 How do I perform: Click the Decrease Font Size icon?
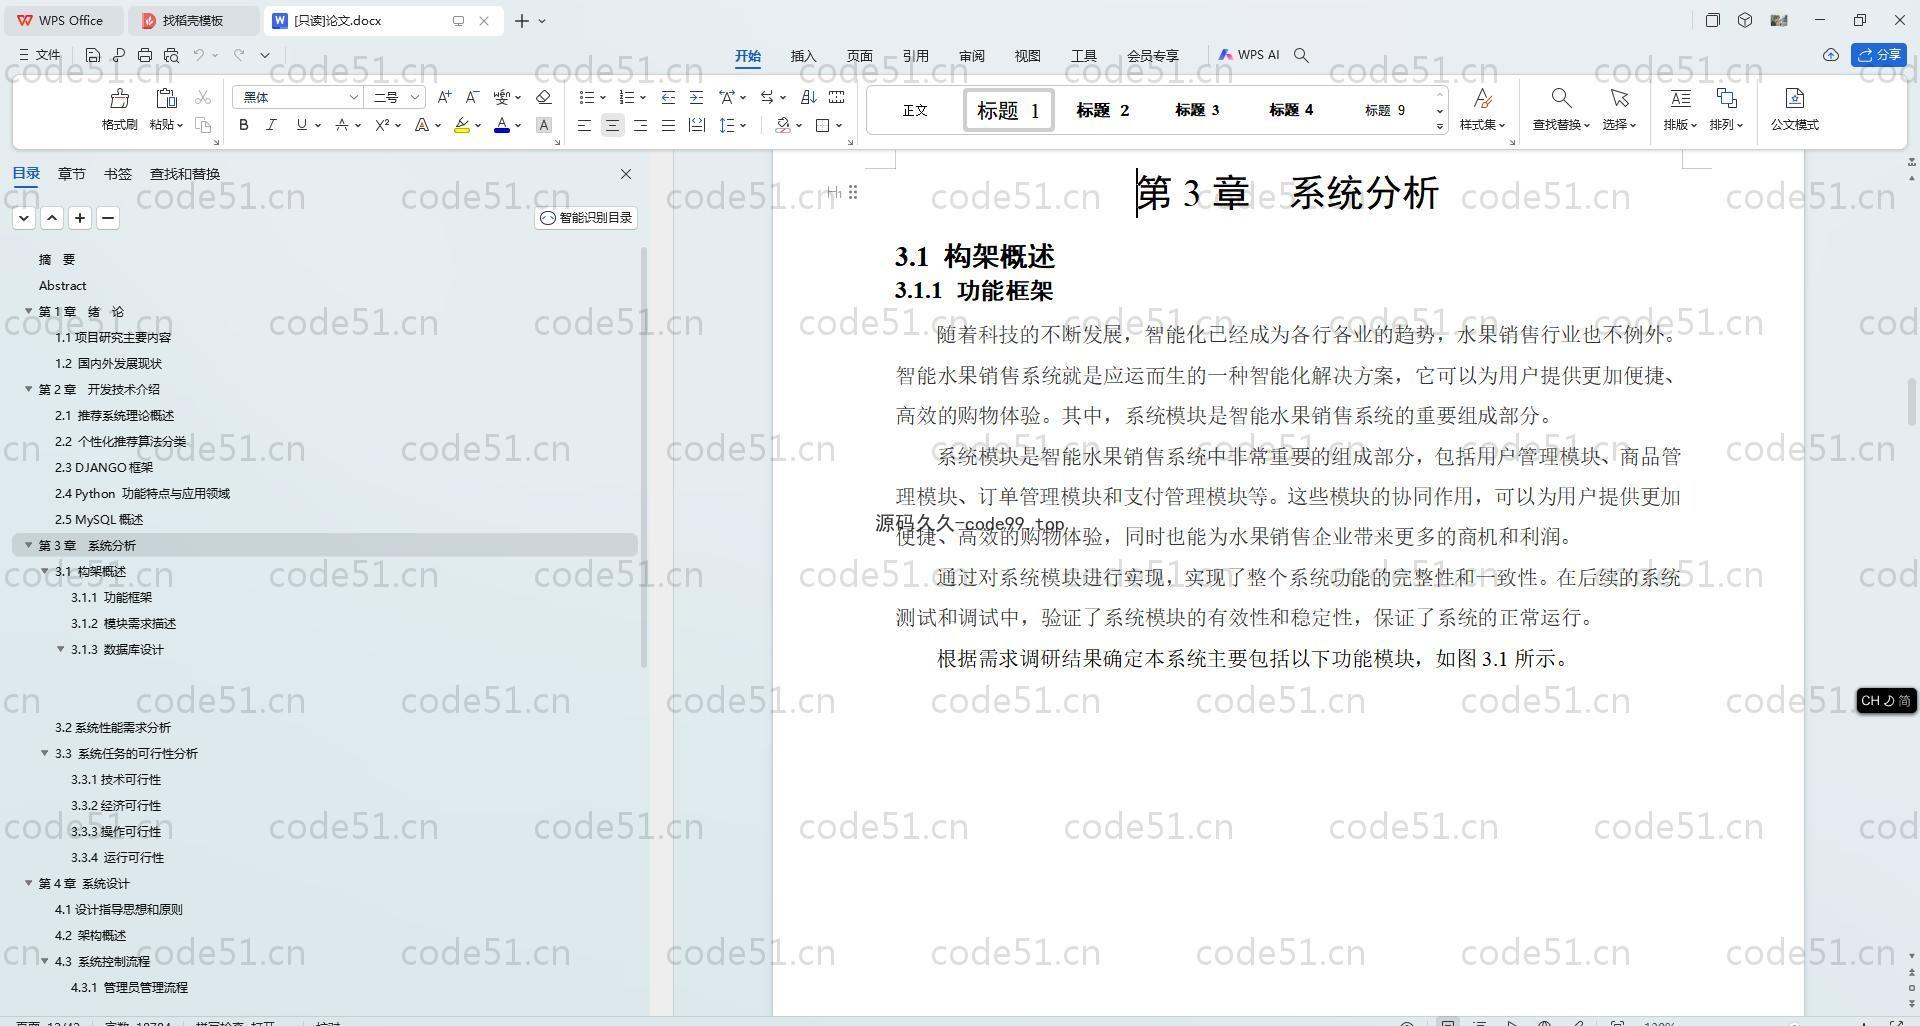click(x=472, y=97)
